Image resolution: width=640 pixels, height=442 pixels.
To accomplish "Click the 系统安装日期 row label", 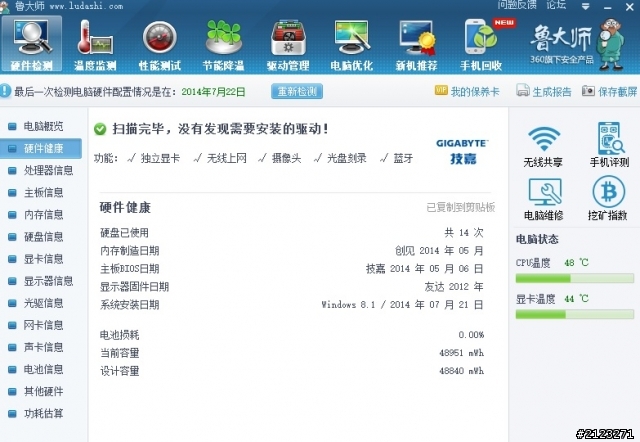I will click(x=129, y=304).
